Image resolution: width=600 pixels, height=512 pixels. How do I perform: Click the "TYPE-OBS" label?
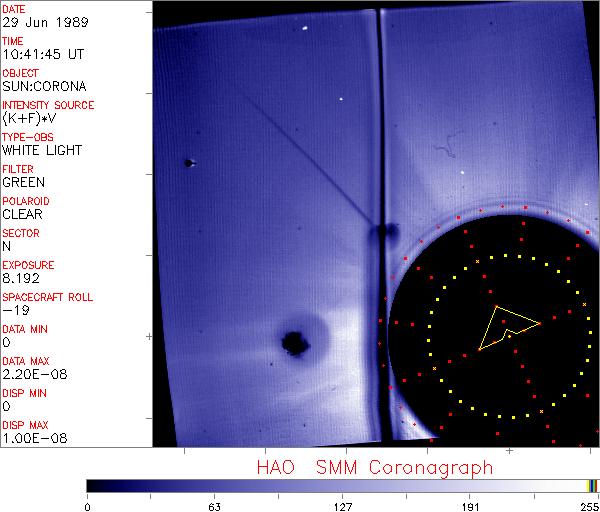[28, 137]
